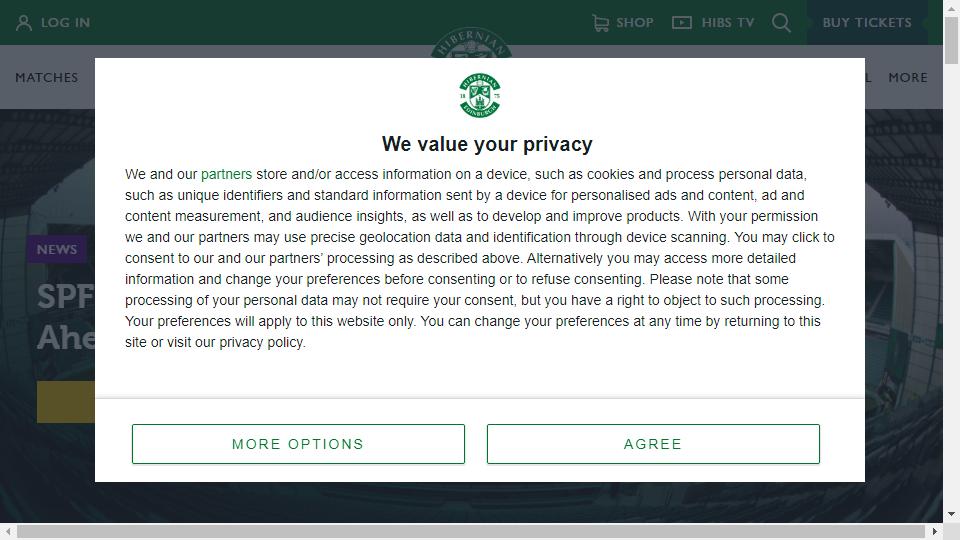Click the Log In link

66,23
